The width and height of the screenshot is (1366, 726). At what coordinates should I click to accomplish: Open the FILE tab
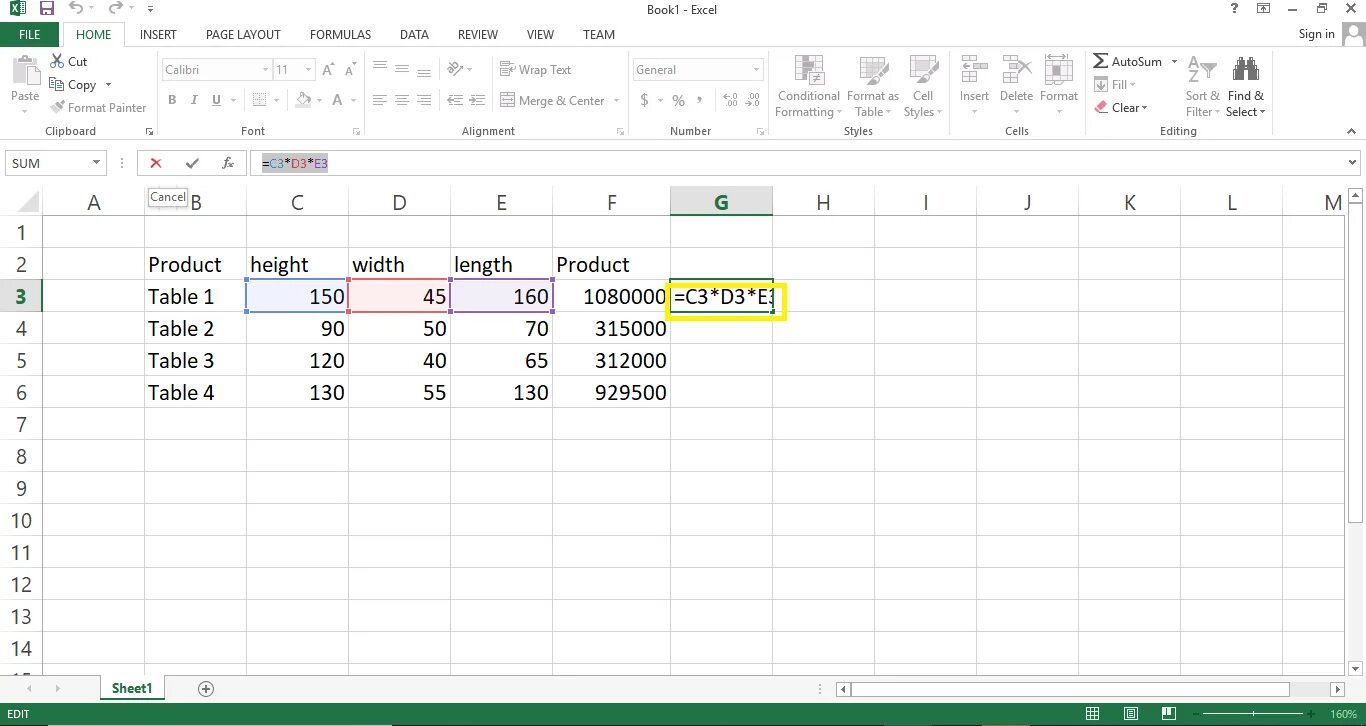30,34
